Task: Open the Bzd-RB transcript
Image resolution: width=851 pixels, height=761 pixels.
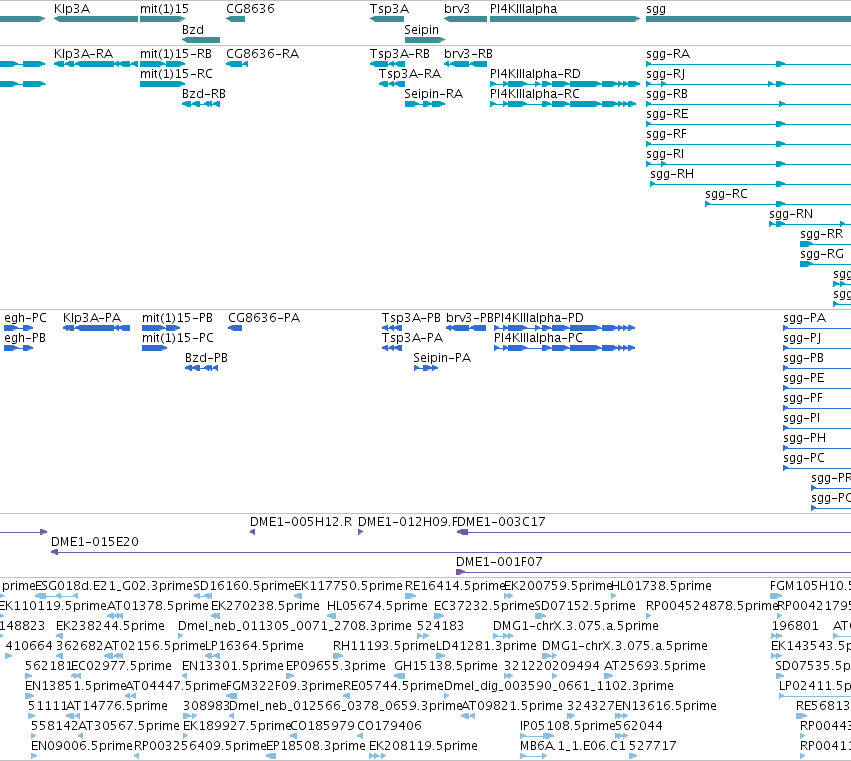Action: [x=204, y=94]
